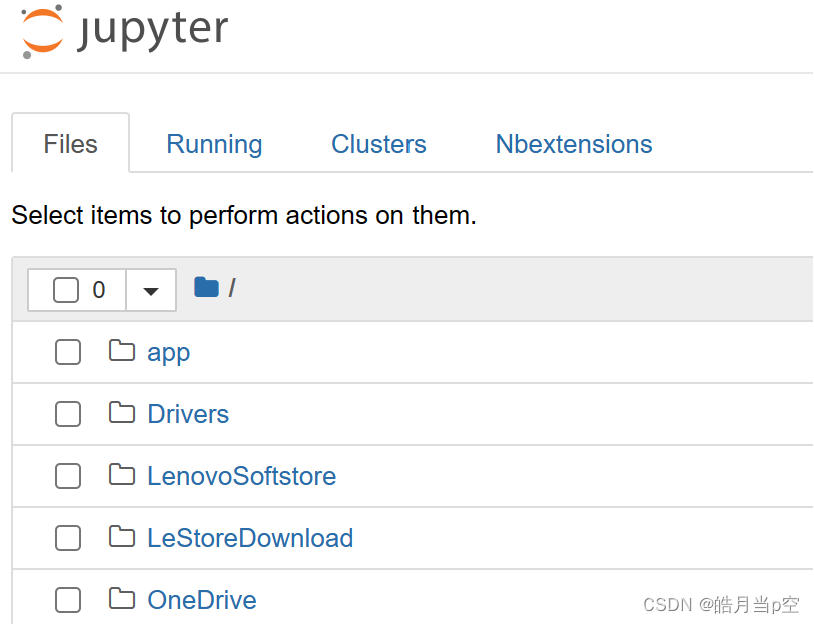Image resolution: width=814 pixels, height=624 pixels.
Task: Check the checkbox next to app
Action: point(68,352)
